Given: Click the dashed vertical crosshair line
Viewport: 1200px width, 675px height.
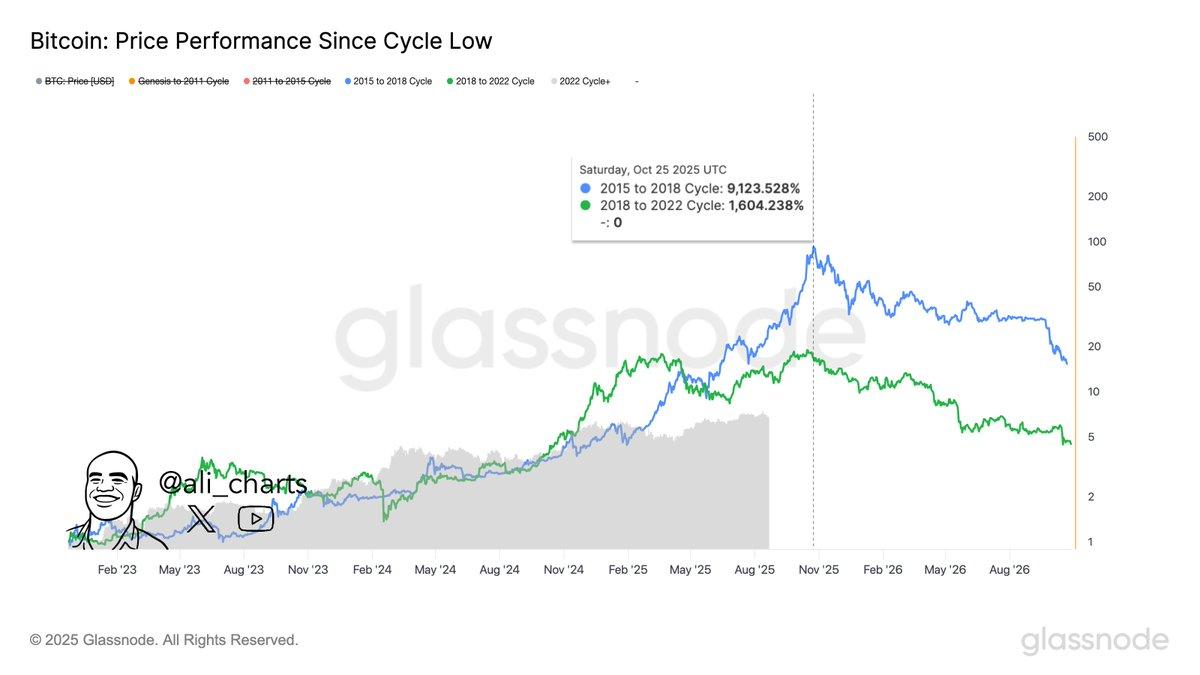Looking at the screenshot, I should tap(813, 320).
